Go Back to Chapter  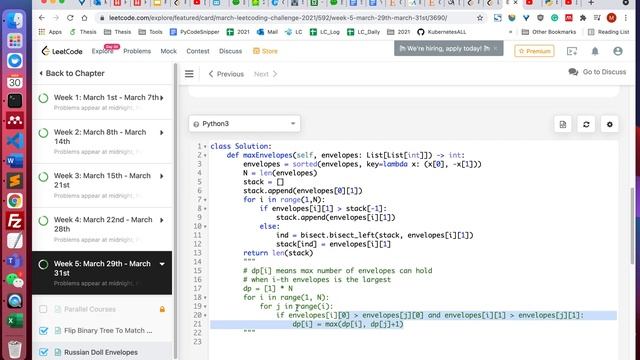click(x=72, y=73)
